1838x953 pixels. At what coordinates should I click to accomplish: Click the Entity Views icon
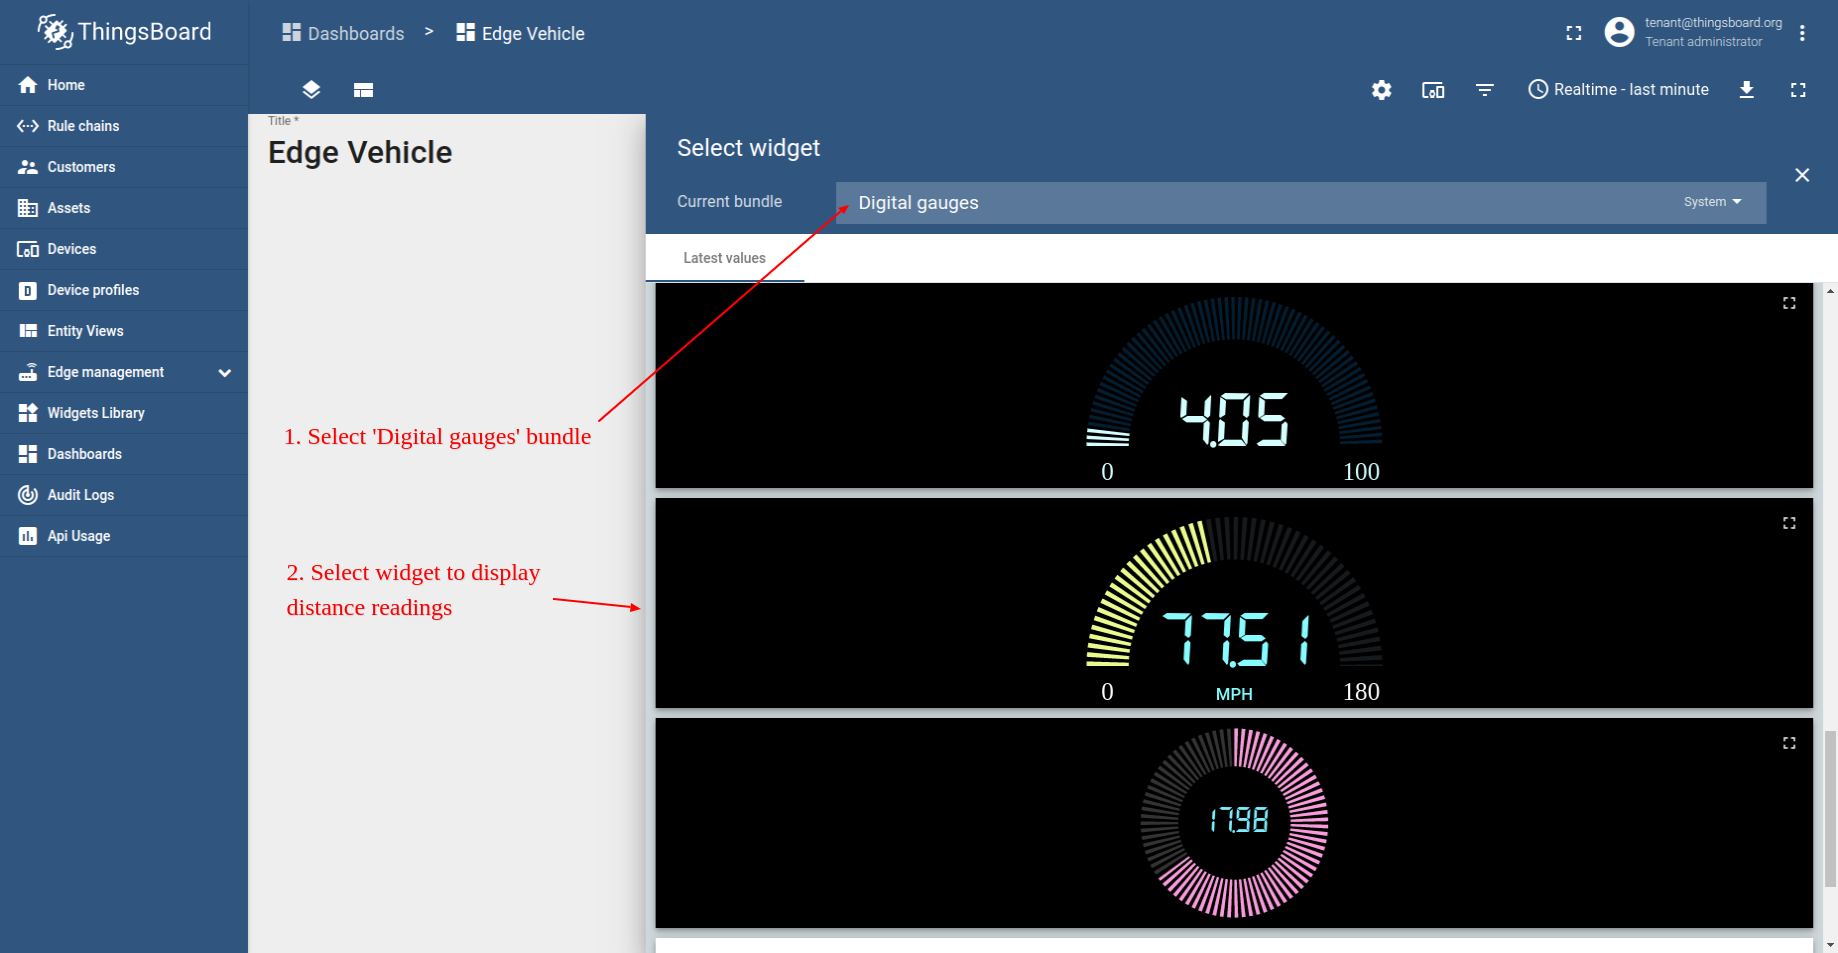28,331
